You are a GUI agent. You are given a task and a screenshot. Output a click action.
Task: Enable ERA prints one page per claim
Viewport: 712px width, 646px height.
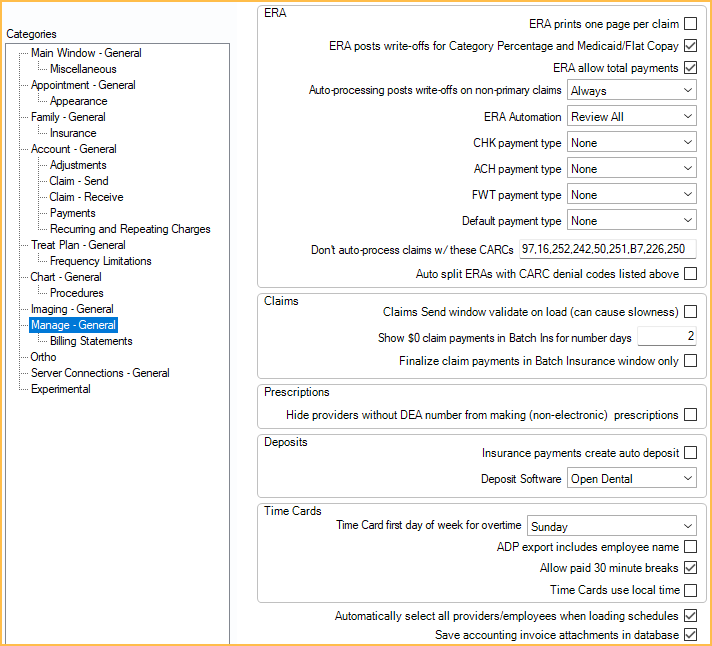point(690,23)
